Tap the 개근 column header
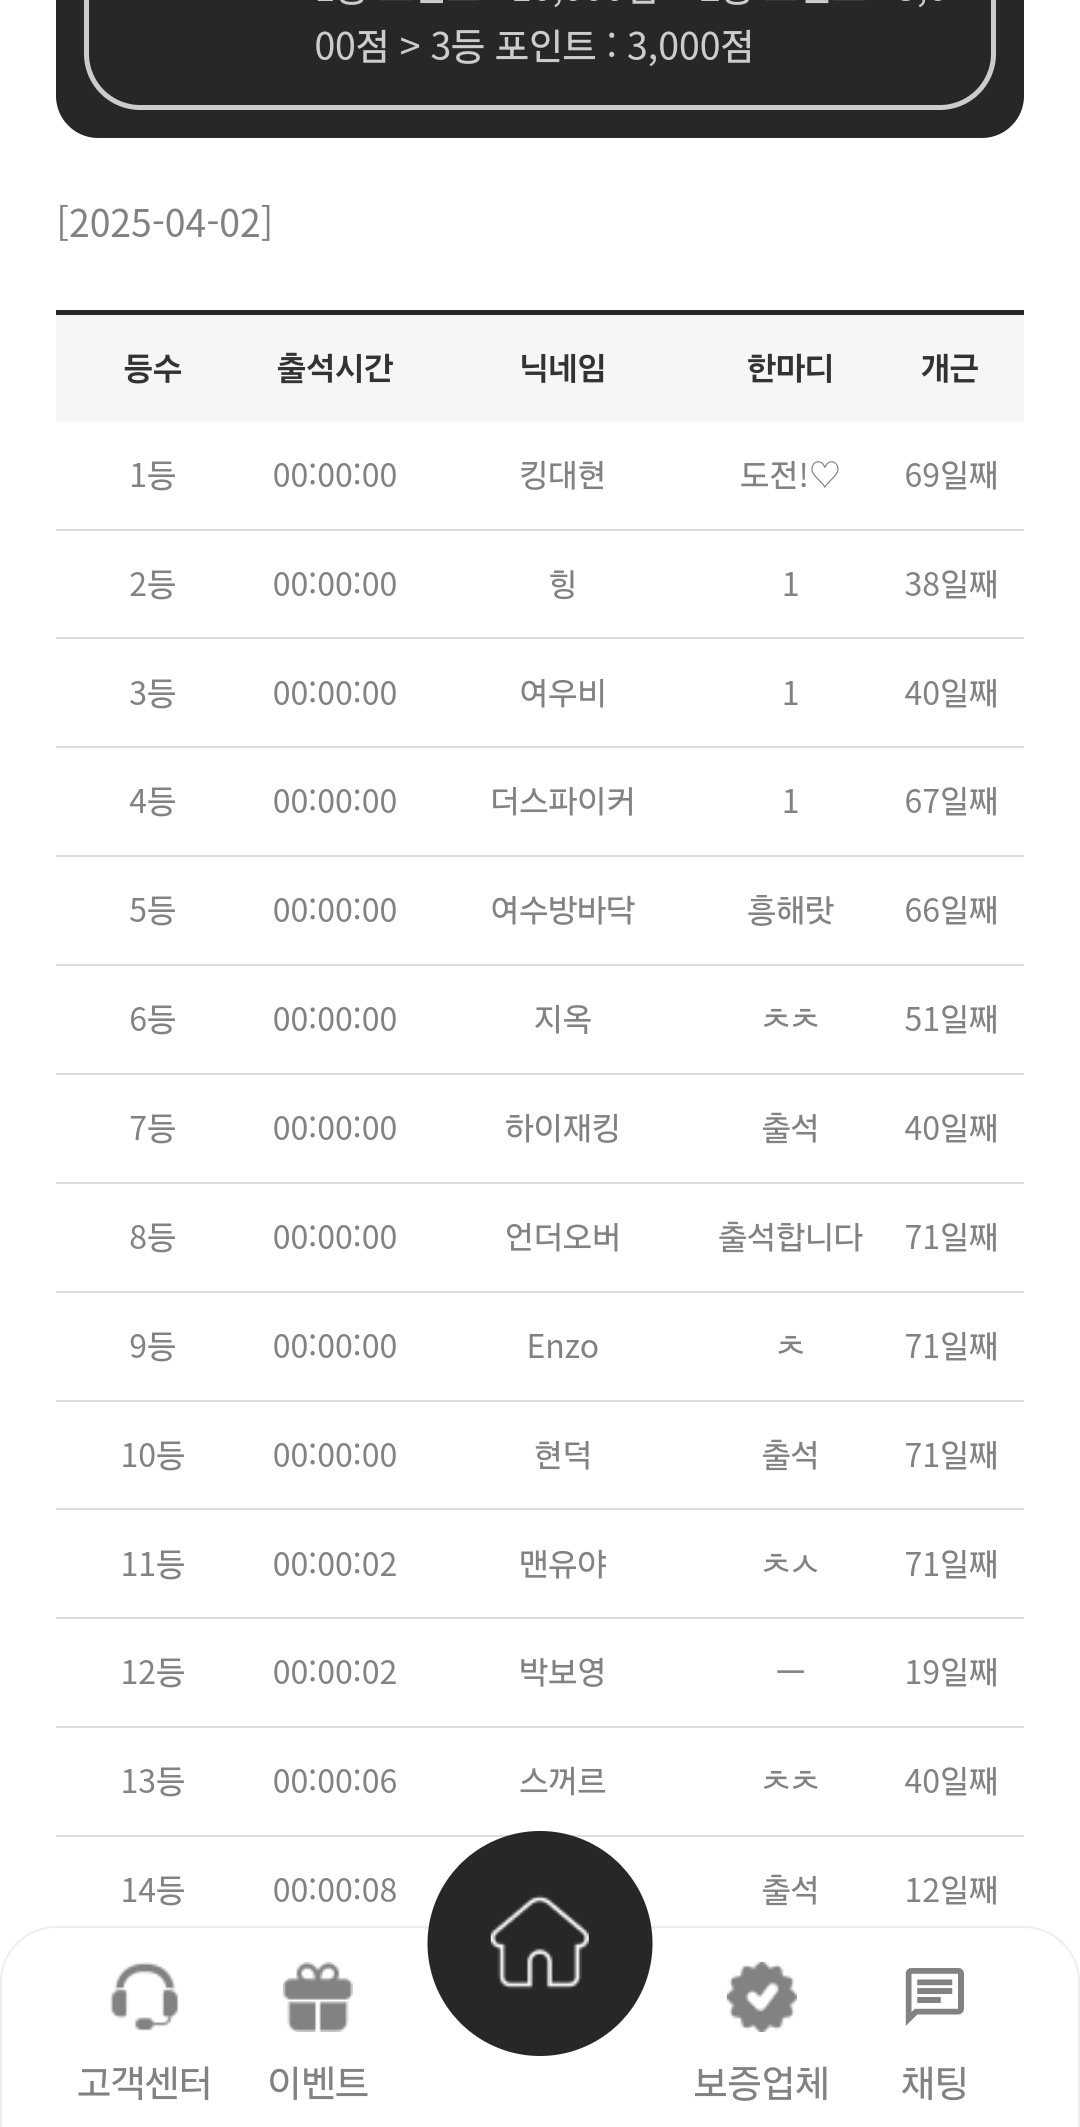This screenshot has height=2127, width=1080. coord(950,368)
